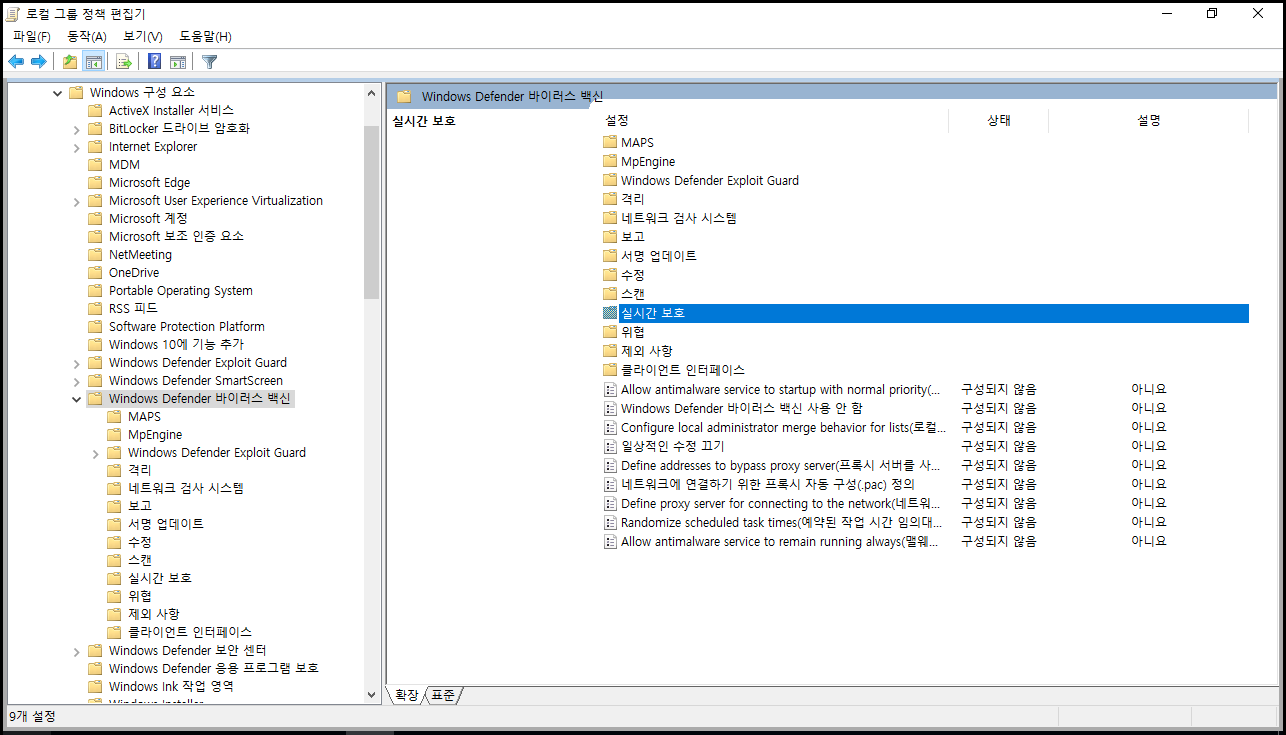1286x735 pixels.
Task: Open the 파일(F) menu
Action: (32, 36)
